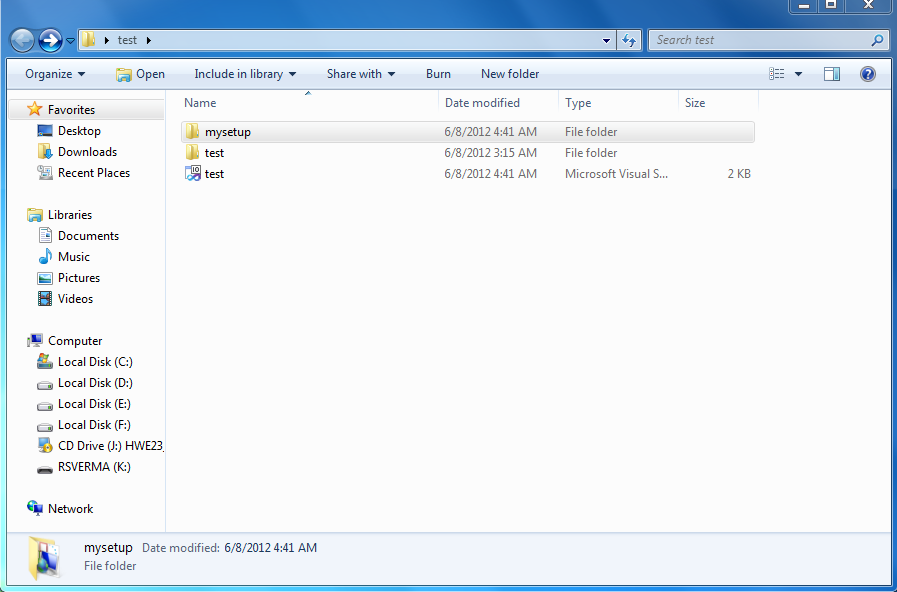
Task: Select the test segment in the address bar
Action: [127, 40]
